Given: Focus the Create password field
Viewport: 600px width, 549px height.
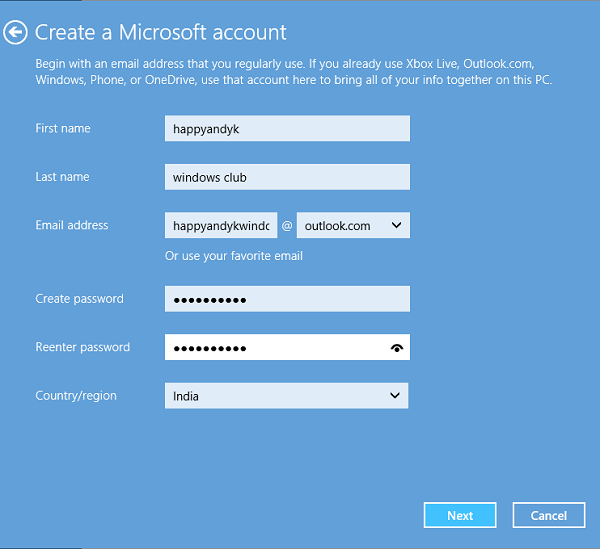Looking at the screenshot, I should point(287,299).
